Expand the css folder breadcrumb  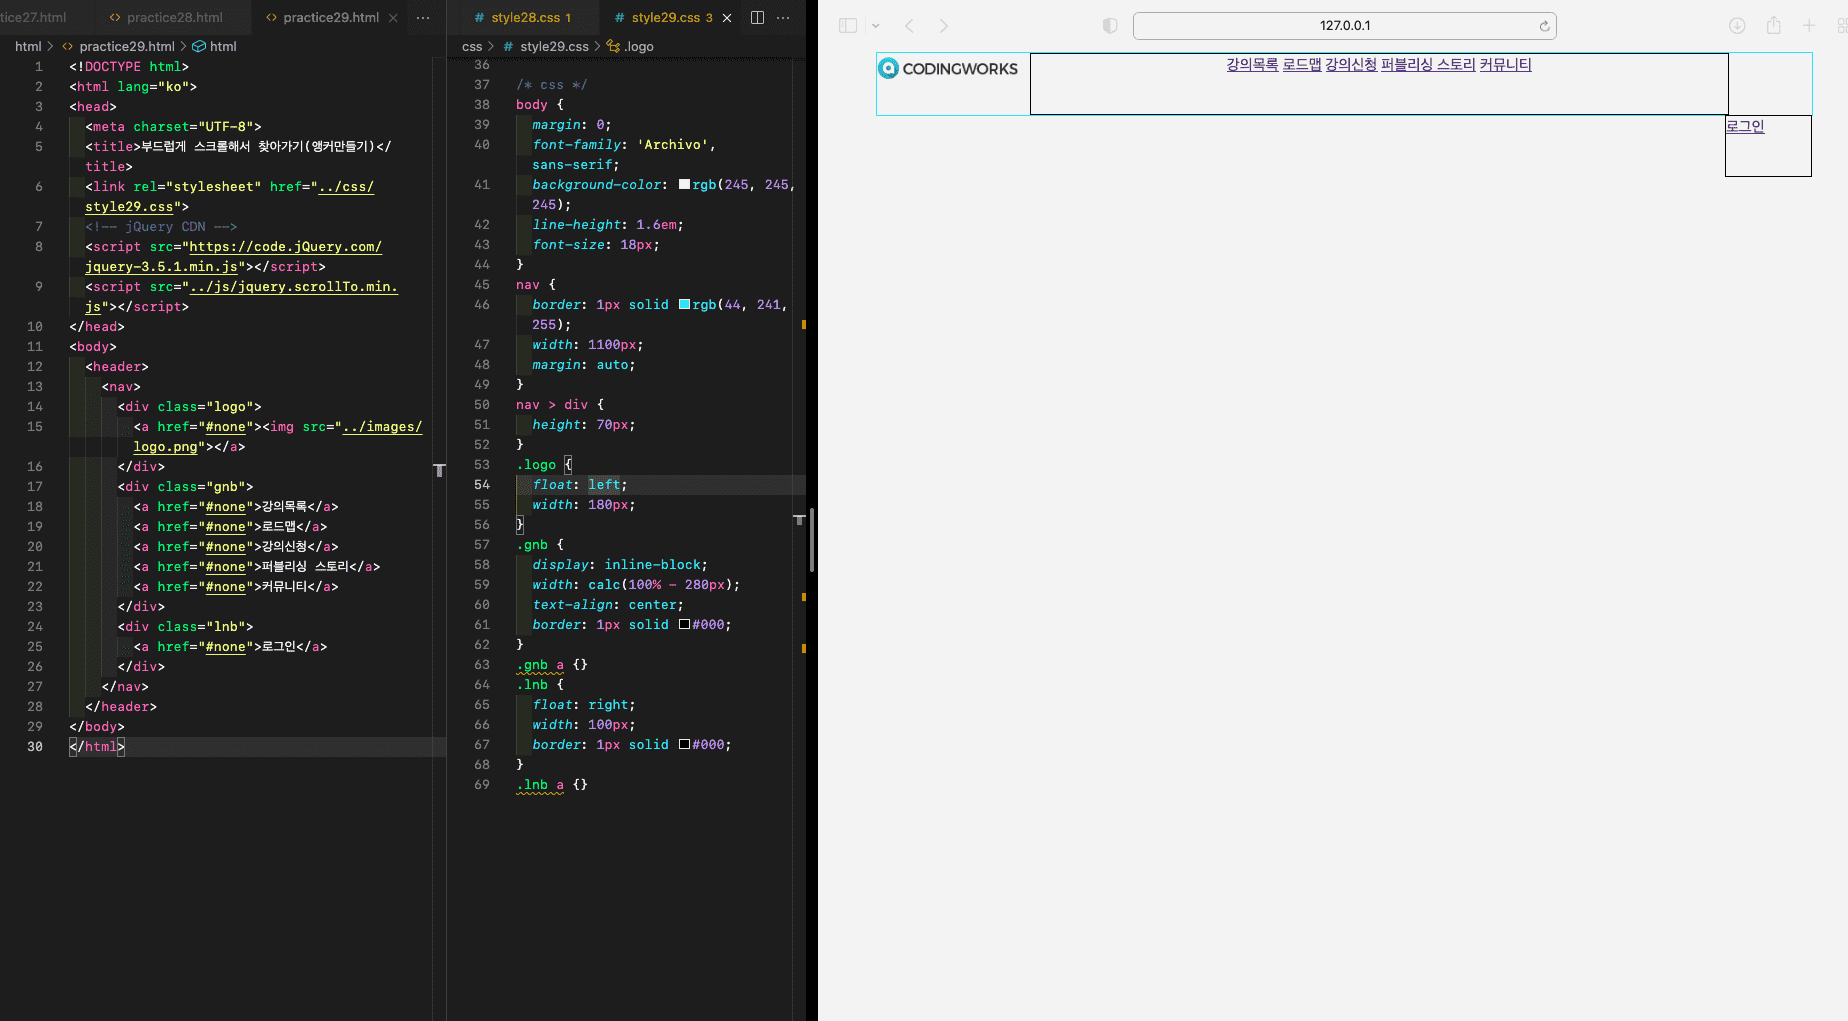pyautogui.click(x=472, y=46)
